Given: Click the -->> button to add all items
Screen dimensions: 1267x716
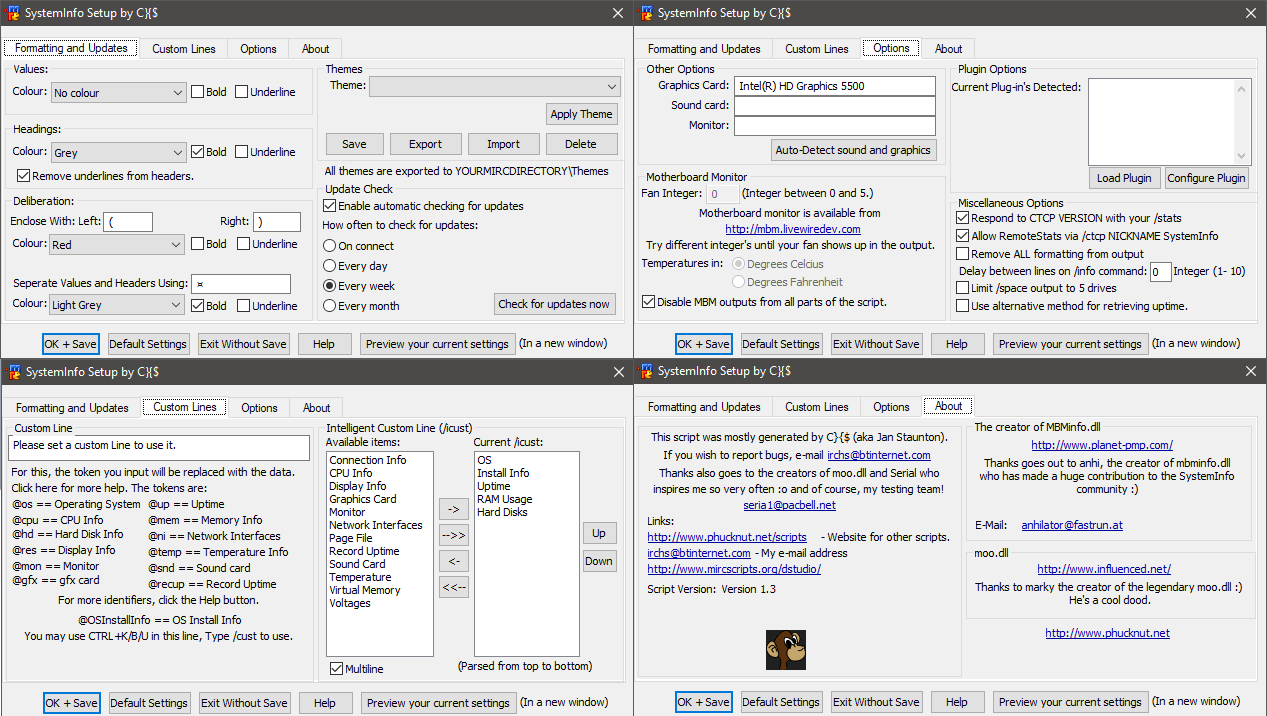Looking at the screenshot, I should point(454,535).
